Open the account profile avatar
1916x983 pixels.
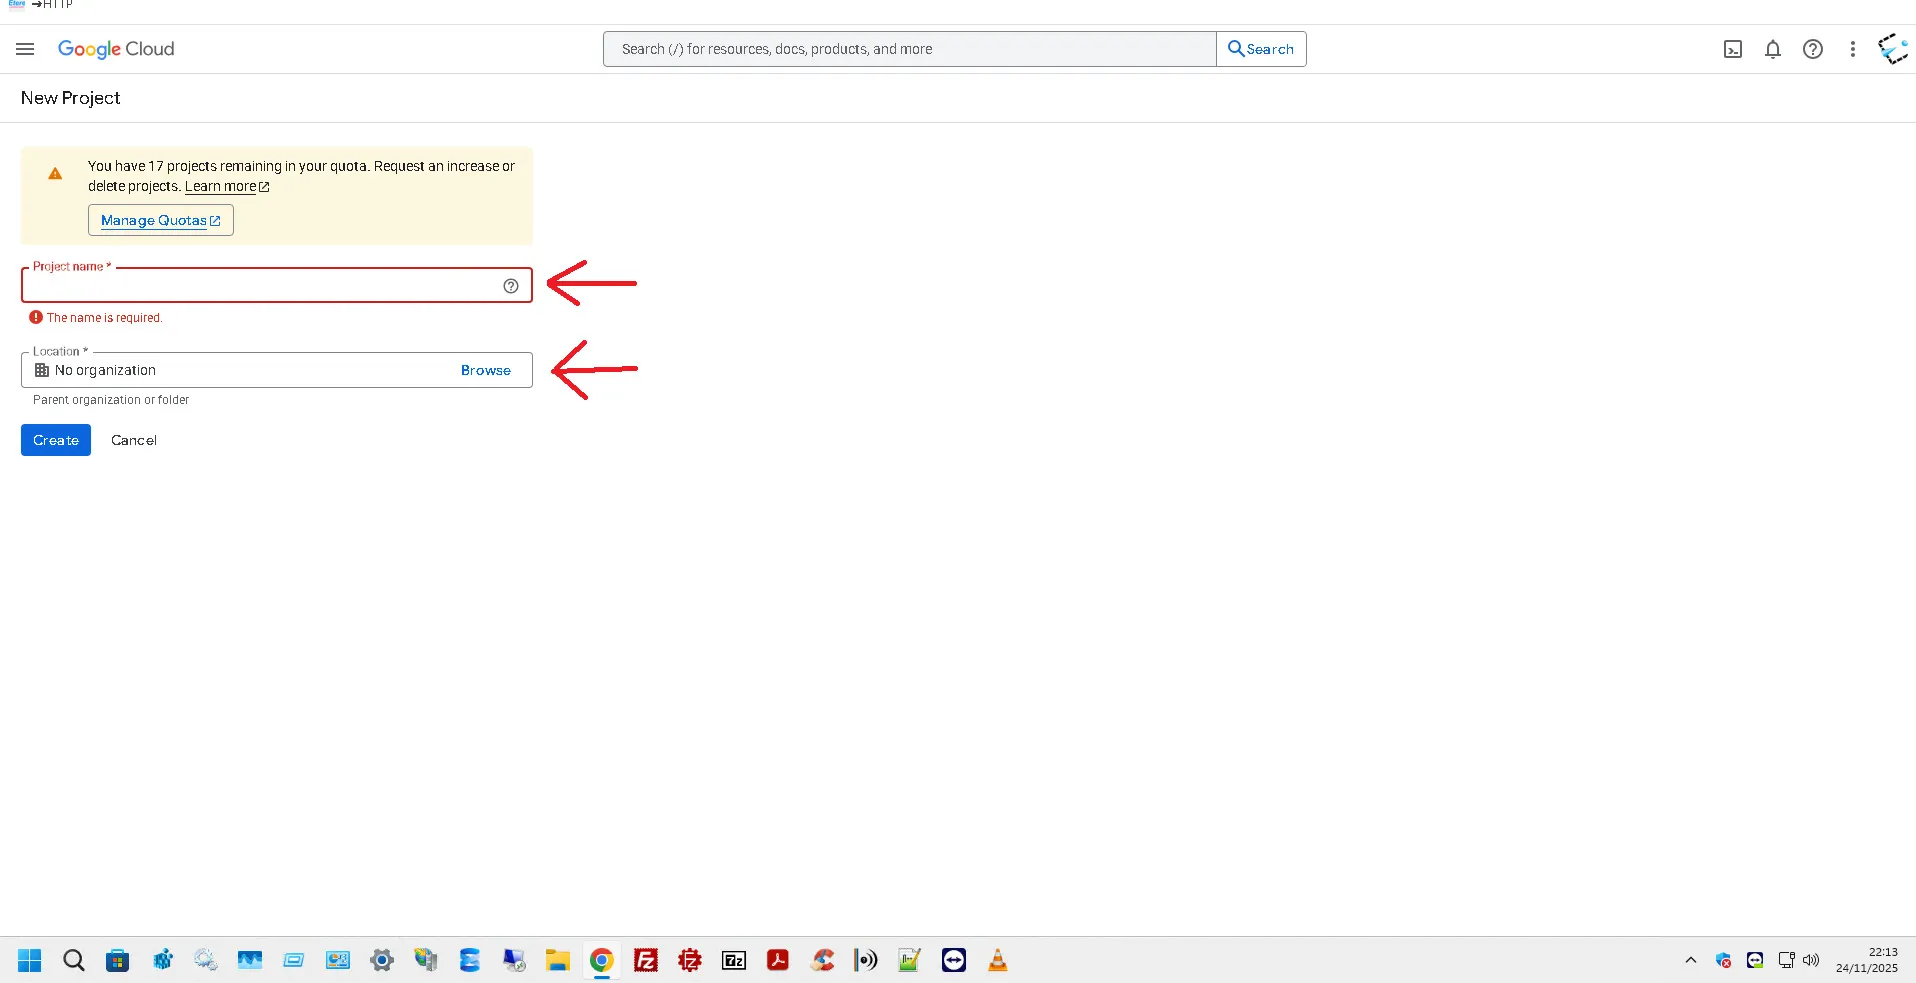1893,49
